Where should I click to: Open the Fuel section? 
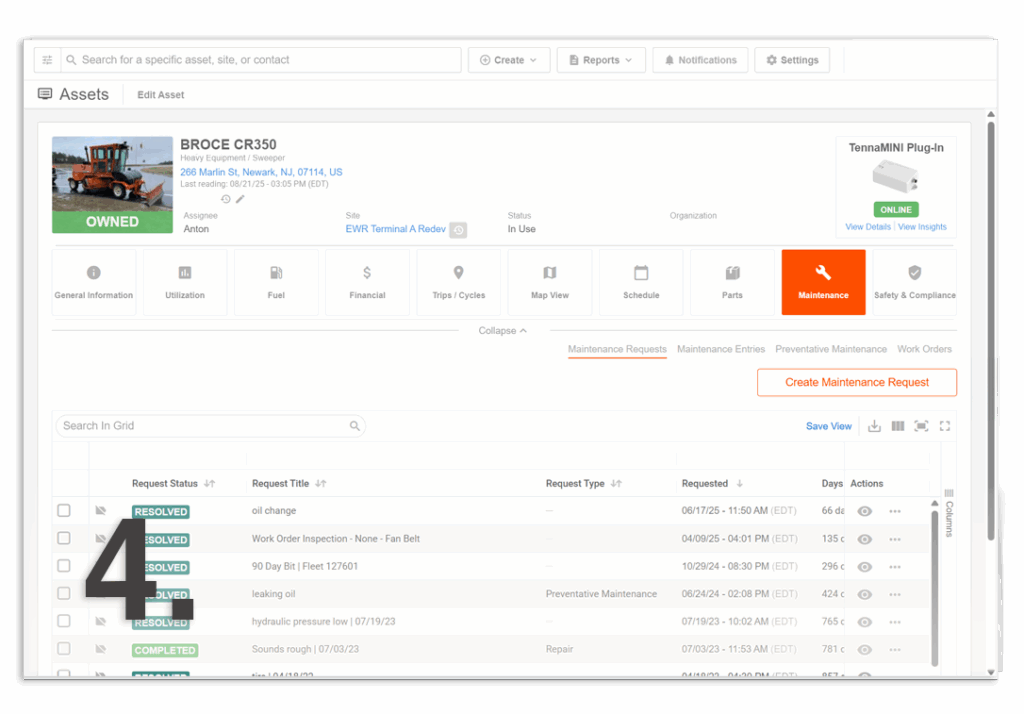276,282
